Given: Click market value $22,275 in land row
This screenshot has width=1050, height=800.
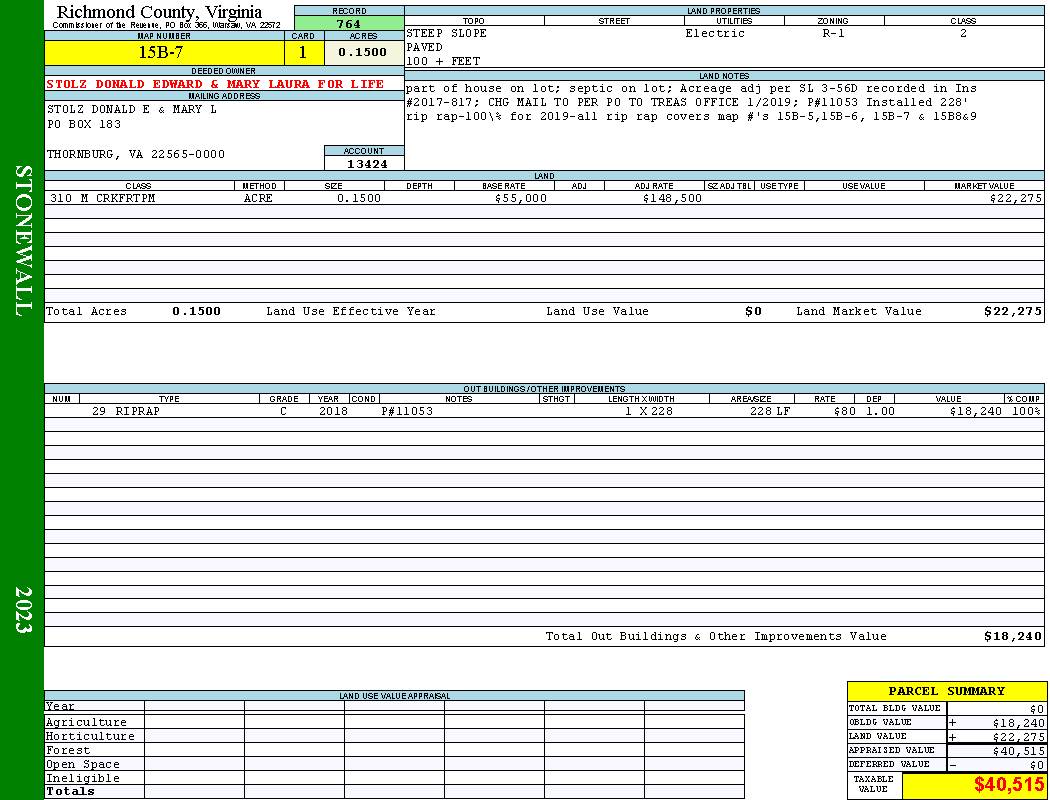Looking at the screenshot, I should point(1015,198).
